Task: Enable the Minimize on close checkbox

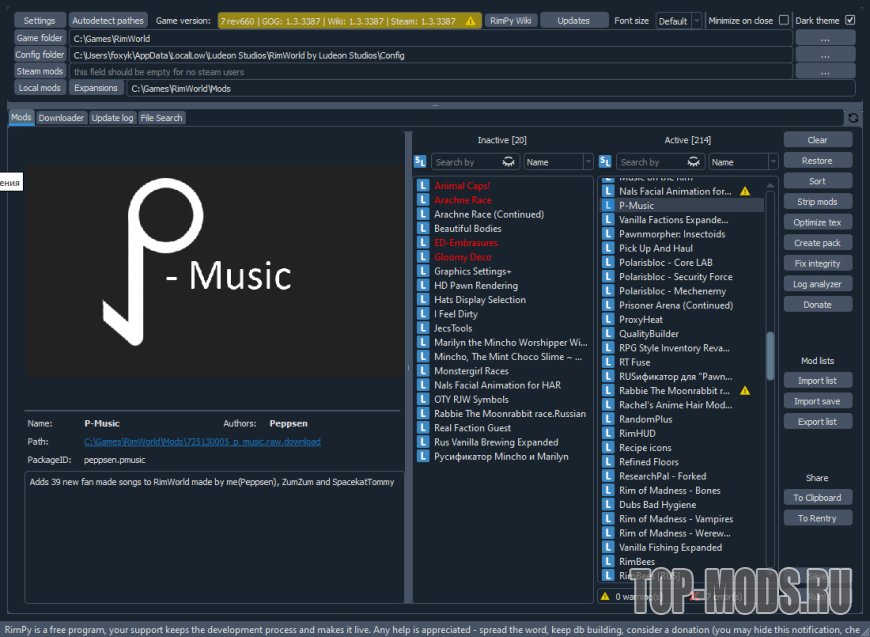Action: [x=783, y=20]
